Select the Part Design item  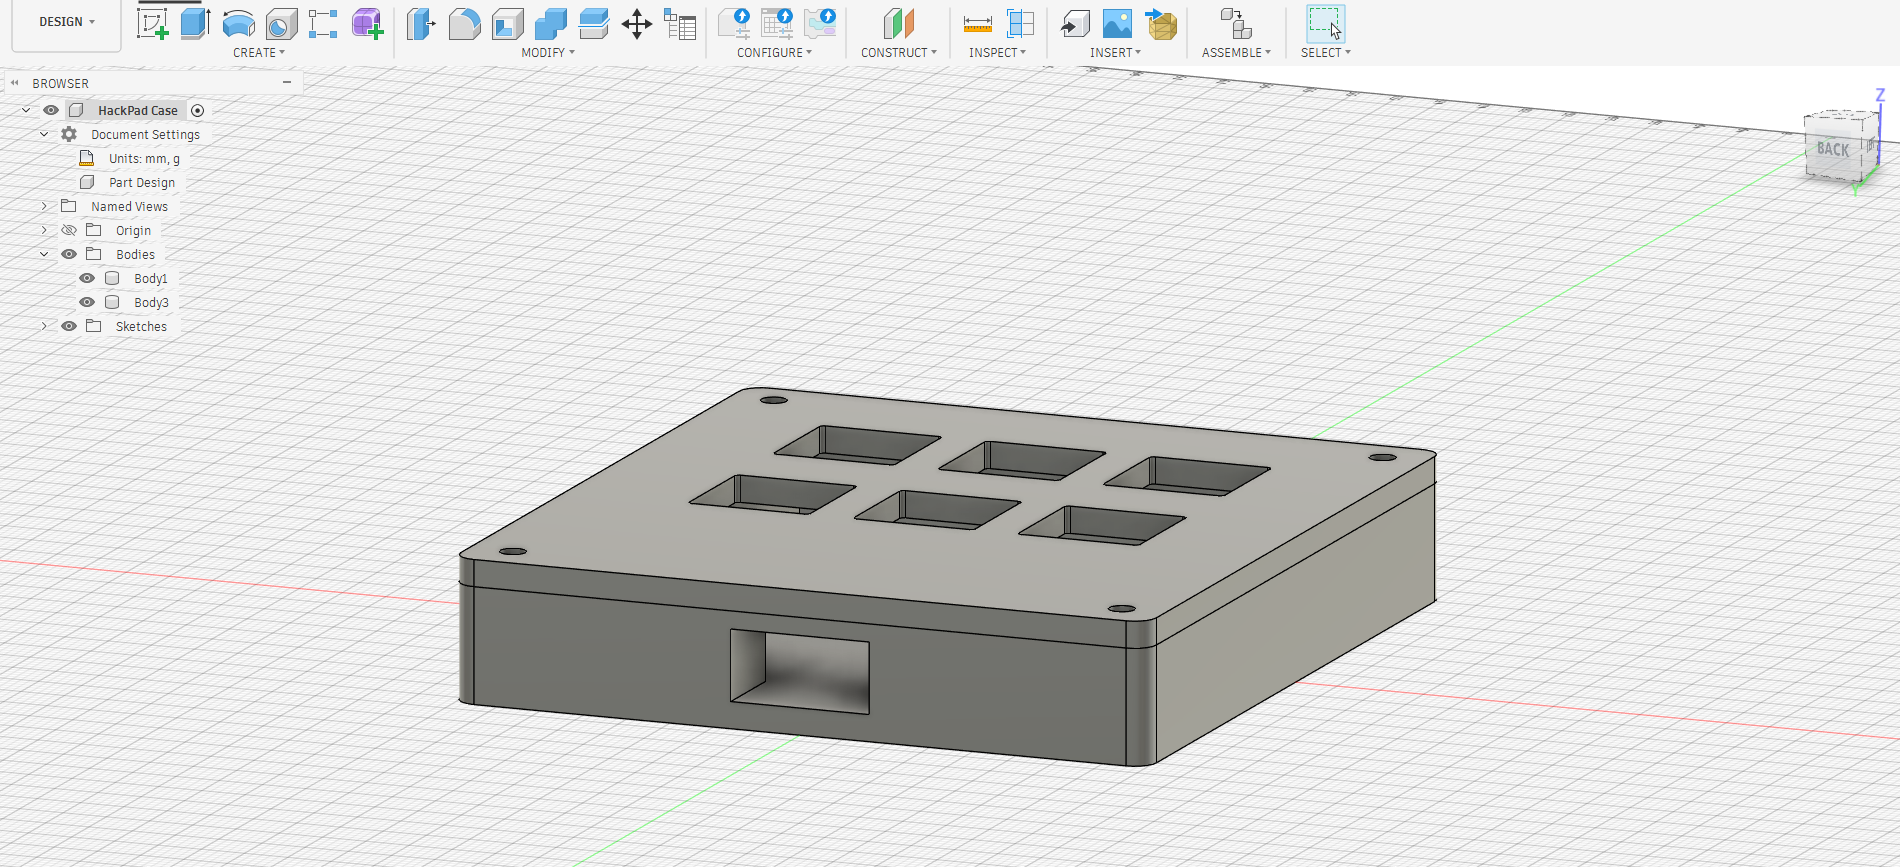[142, 182]
